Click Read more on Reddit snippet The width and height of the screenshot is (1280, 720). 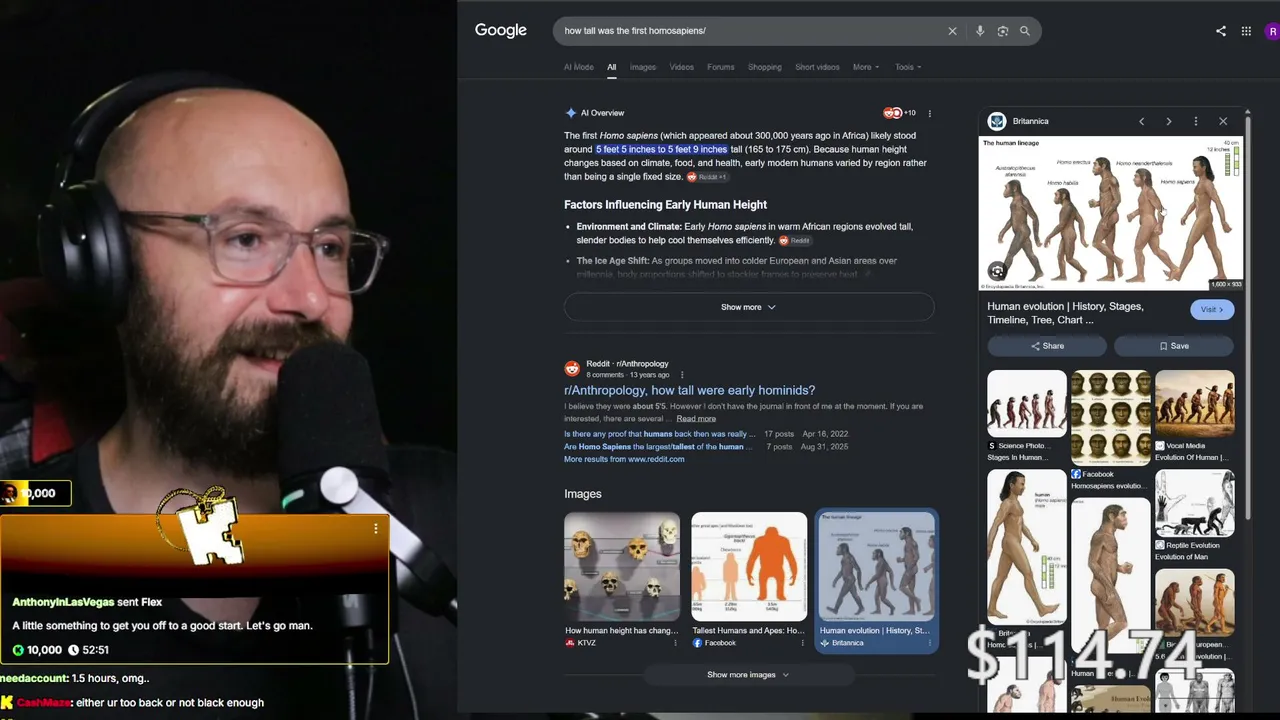(696, 418)
